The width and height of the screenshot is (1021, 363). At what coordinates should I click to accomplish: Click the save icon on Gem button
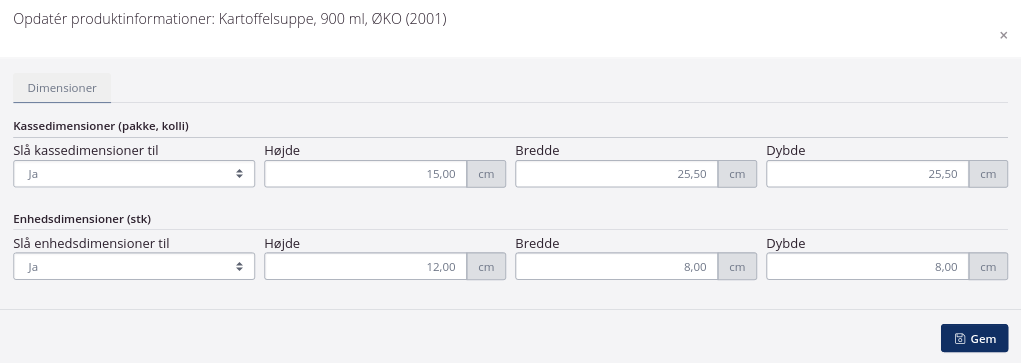[960, 339]
